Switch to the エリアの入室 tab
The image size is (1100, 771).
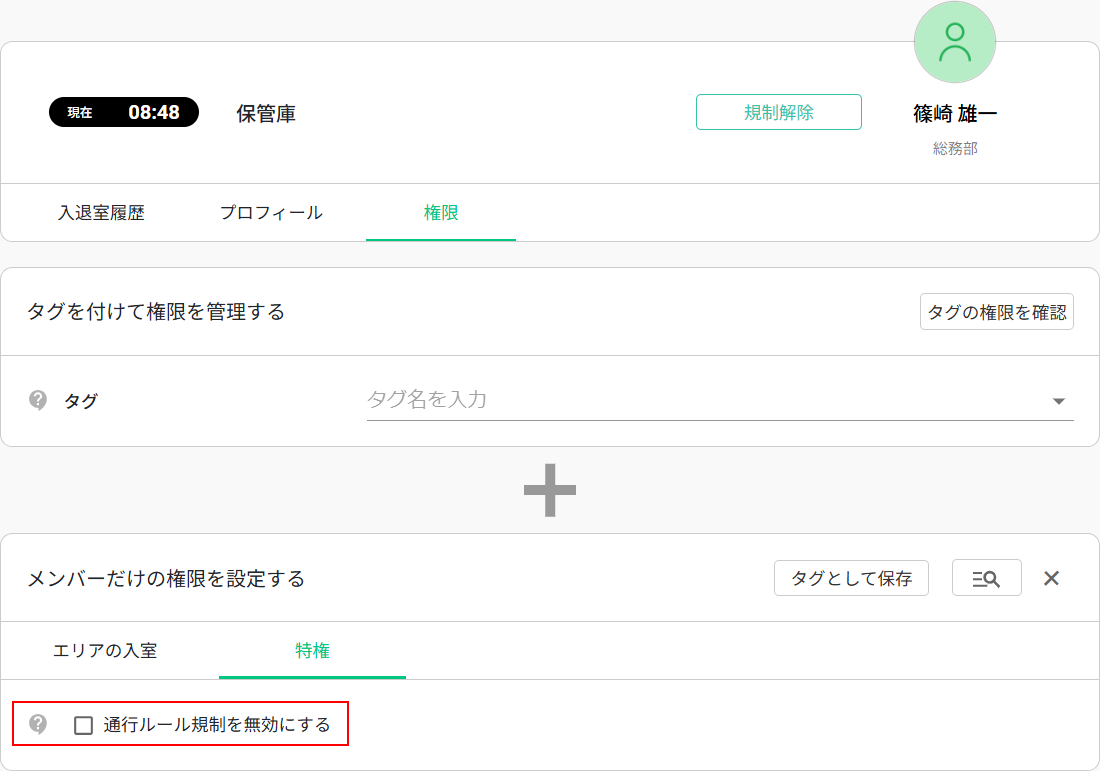pos(105,651)
